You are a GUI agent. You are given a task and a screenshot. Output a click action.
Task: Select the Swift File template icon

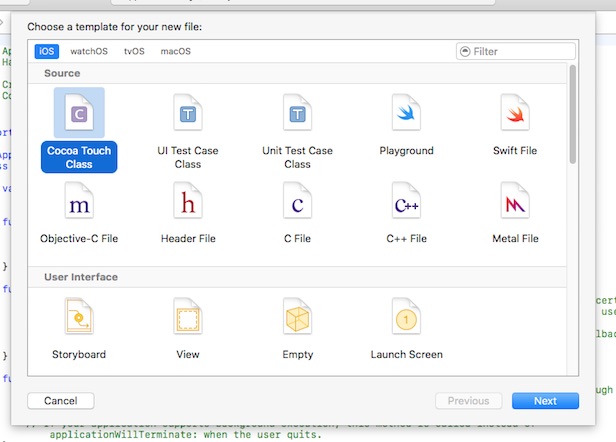515,113
